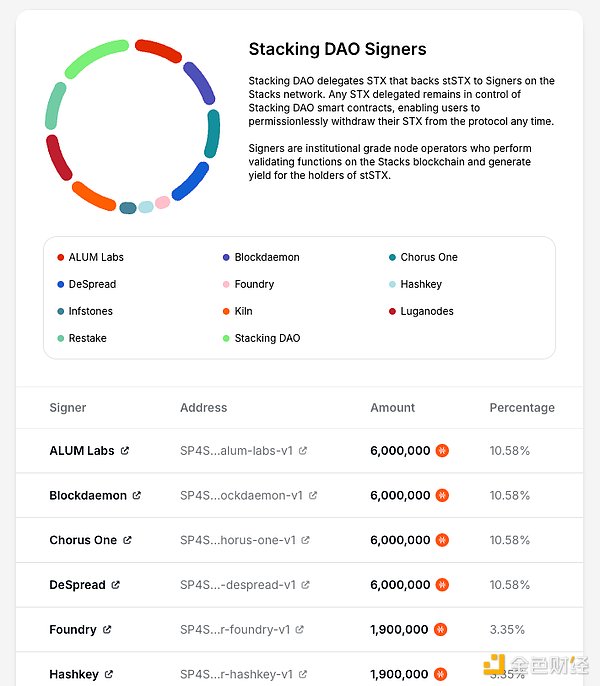Click STX token icon in ALUM Labs row
The image size is (600, 686).
point(442,451)
